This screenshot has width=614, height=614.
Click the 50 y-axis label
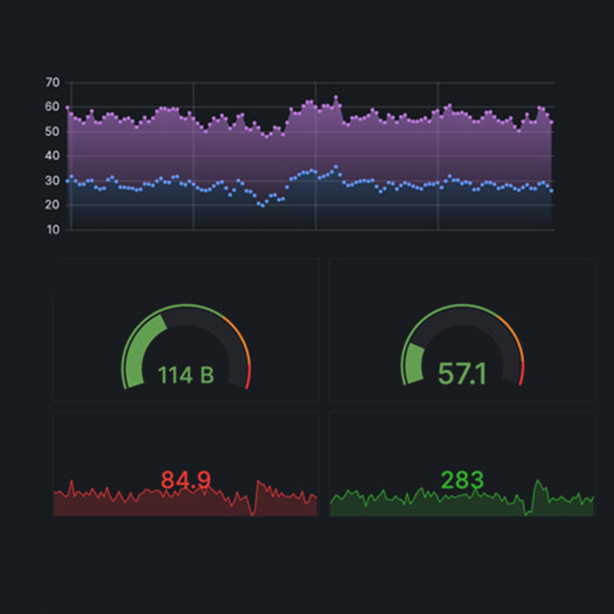(52, 132)
